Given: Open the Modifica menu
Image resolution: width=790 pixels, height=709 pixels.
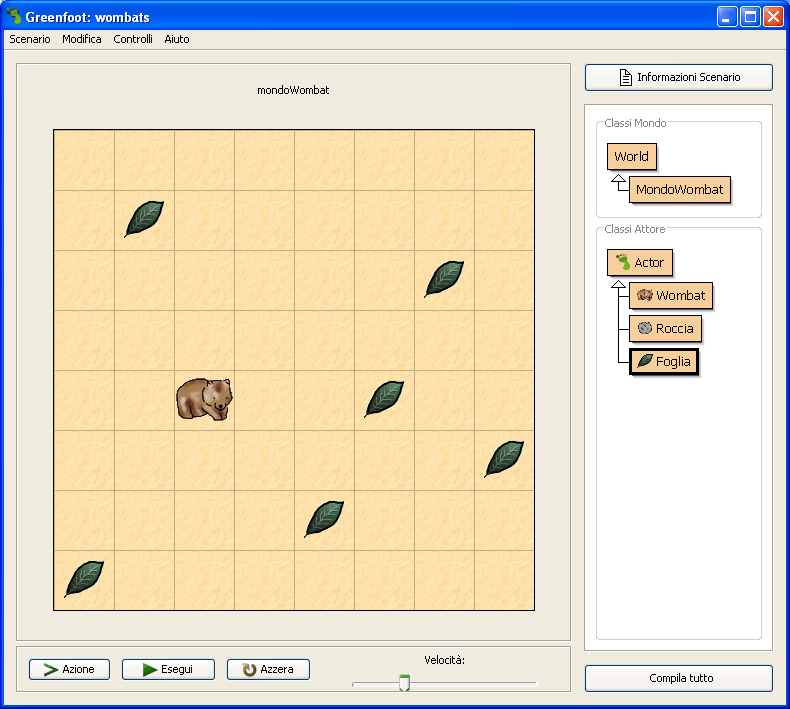Looking at the screenshot, I should 82,39.
